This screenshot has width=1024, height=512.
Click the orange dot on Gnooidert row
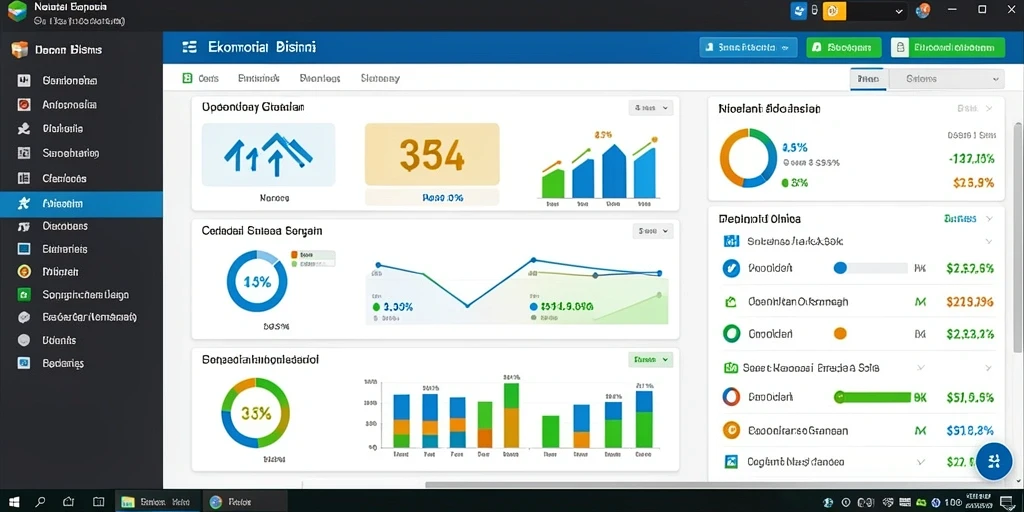point(840,334)
